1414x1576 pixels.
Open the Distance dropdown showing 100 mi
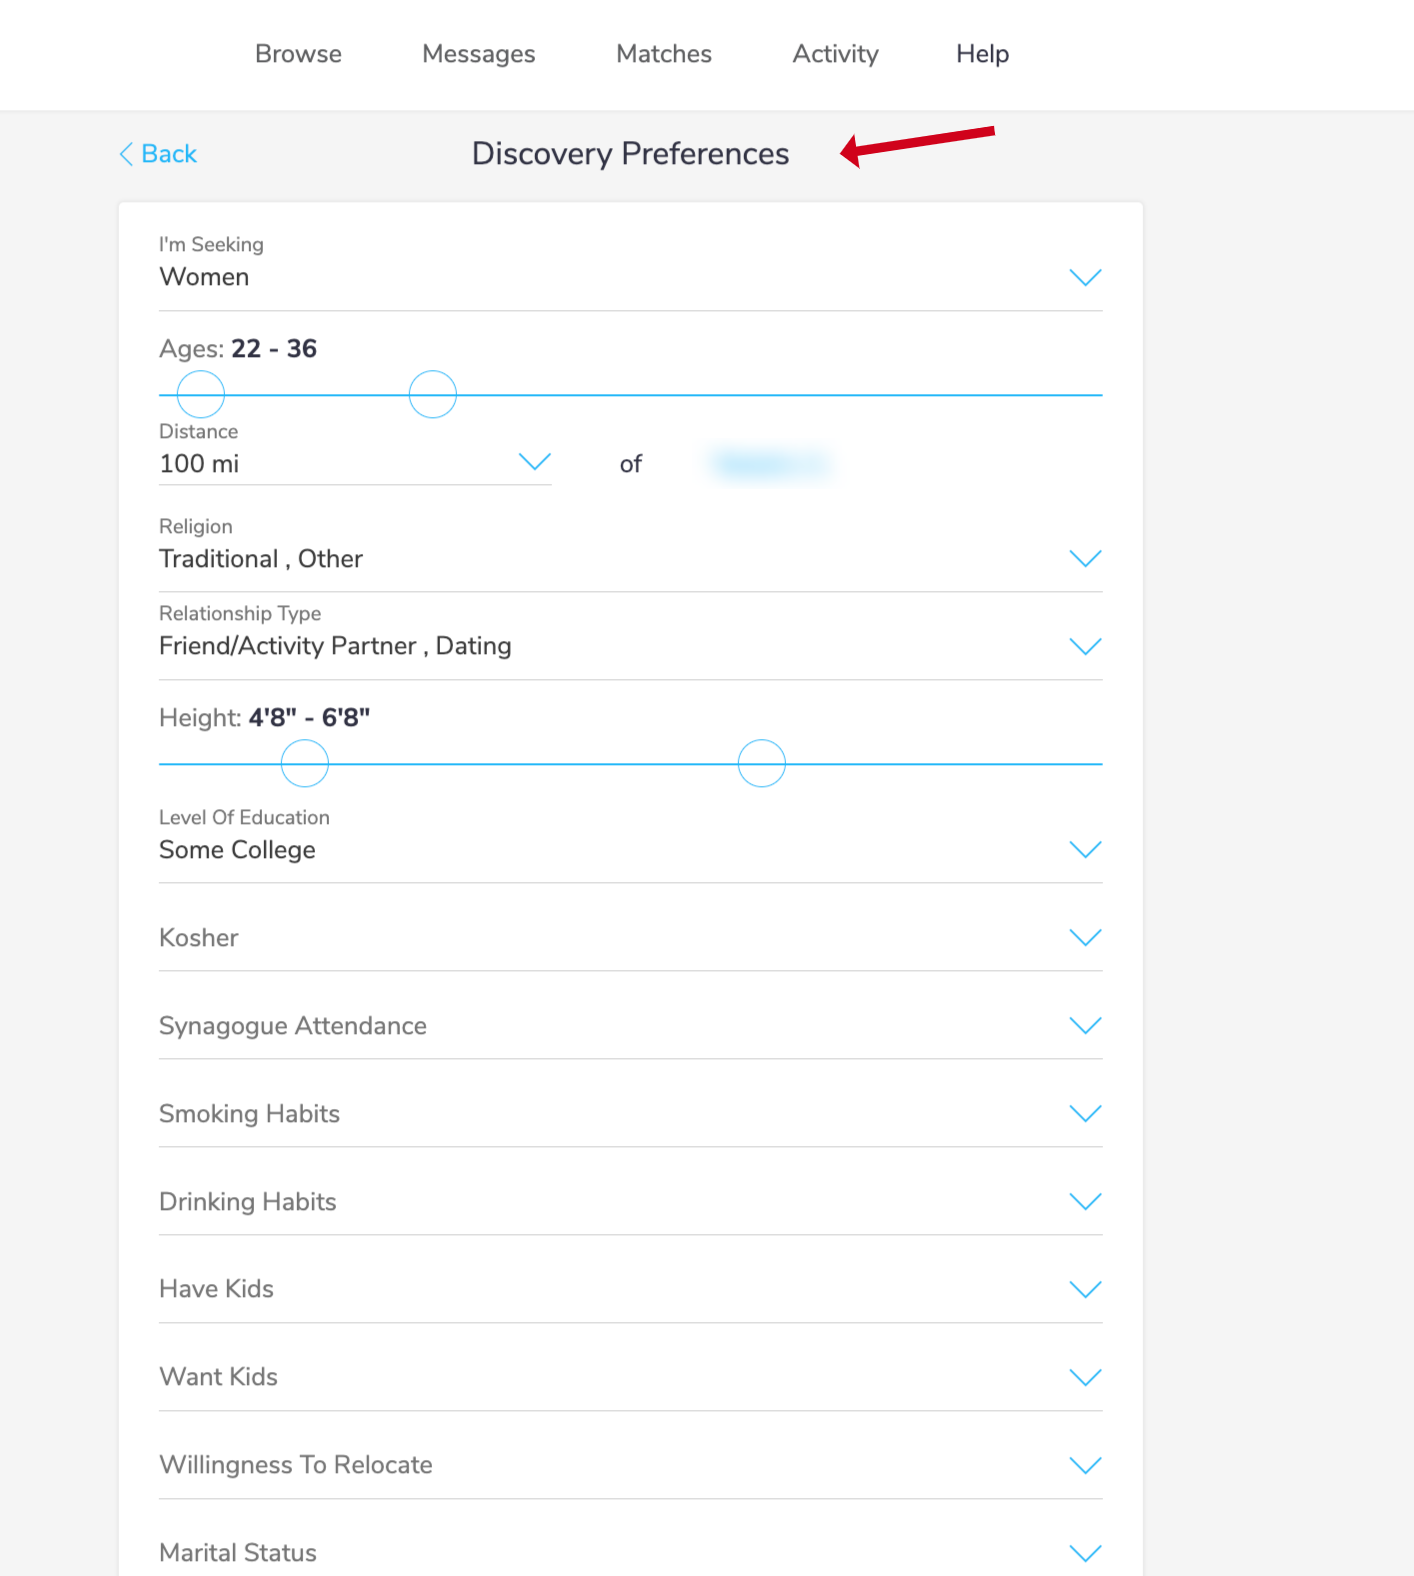(535, 462)
